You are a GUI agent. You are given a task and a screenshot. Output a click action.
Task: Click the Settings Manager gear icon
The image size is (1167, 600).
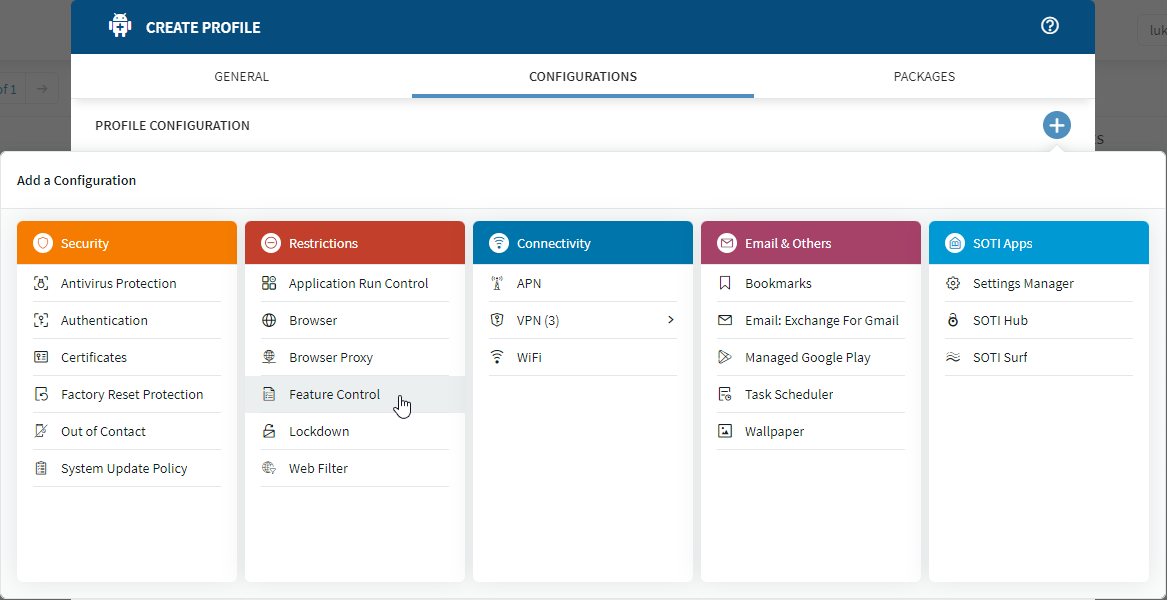[x=953, y=284]
